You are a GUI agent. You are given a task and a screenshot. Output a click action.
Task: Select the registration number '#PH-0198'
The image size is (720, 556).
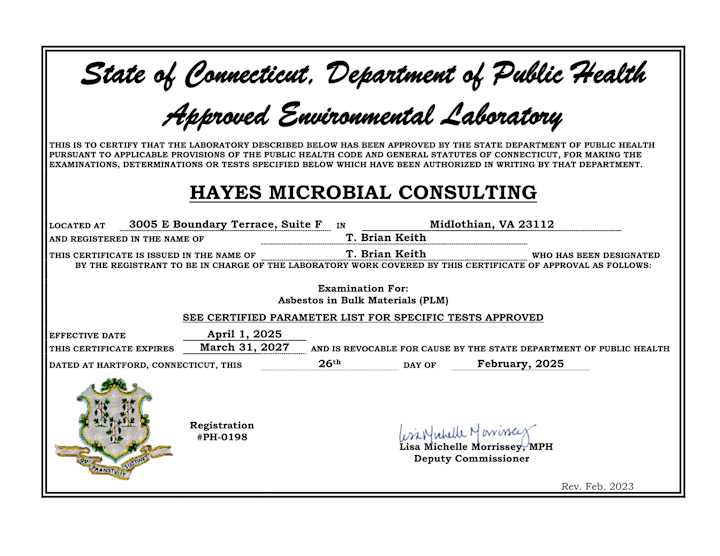(x=222, y=437)
